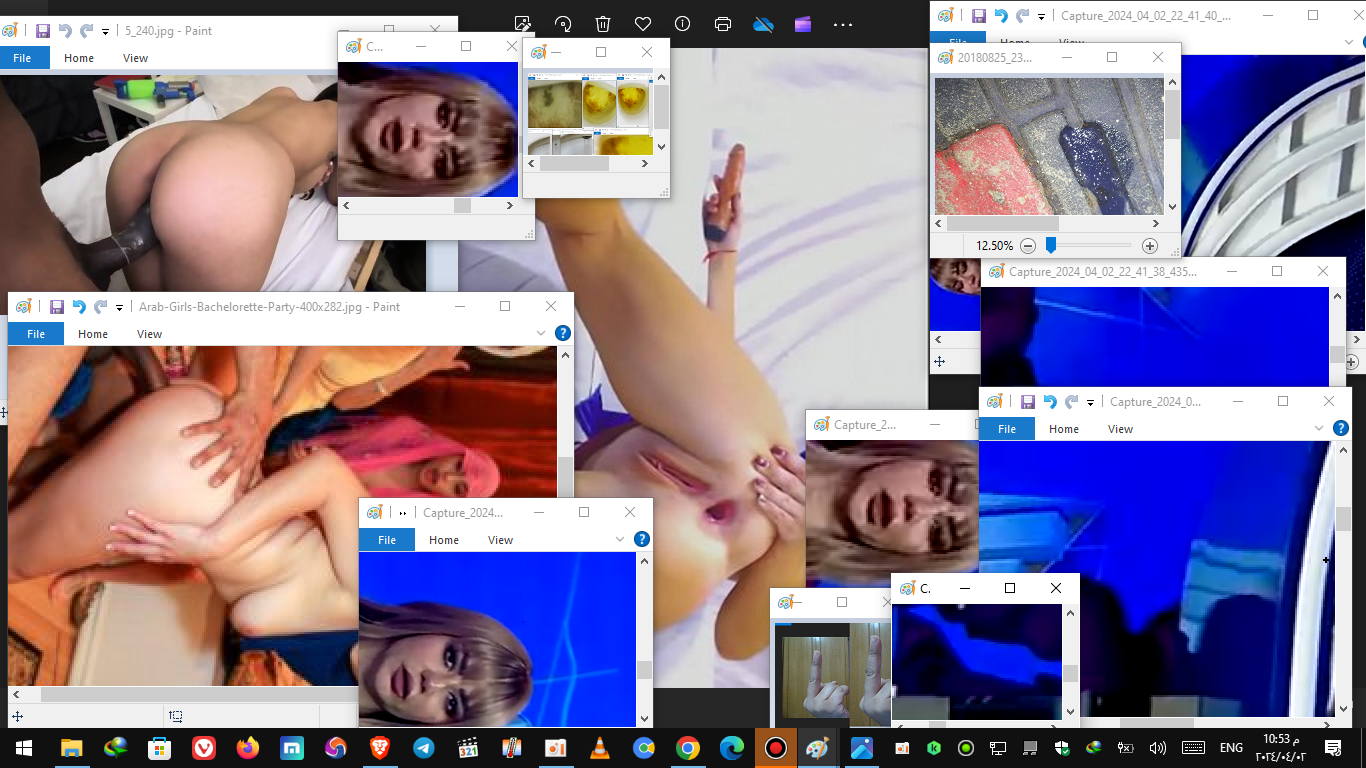
Task: Click the zoom in plus button beside 12.50%
Action: click(x=1150, y=246)
